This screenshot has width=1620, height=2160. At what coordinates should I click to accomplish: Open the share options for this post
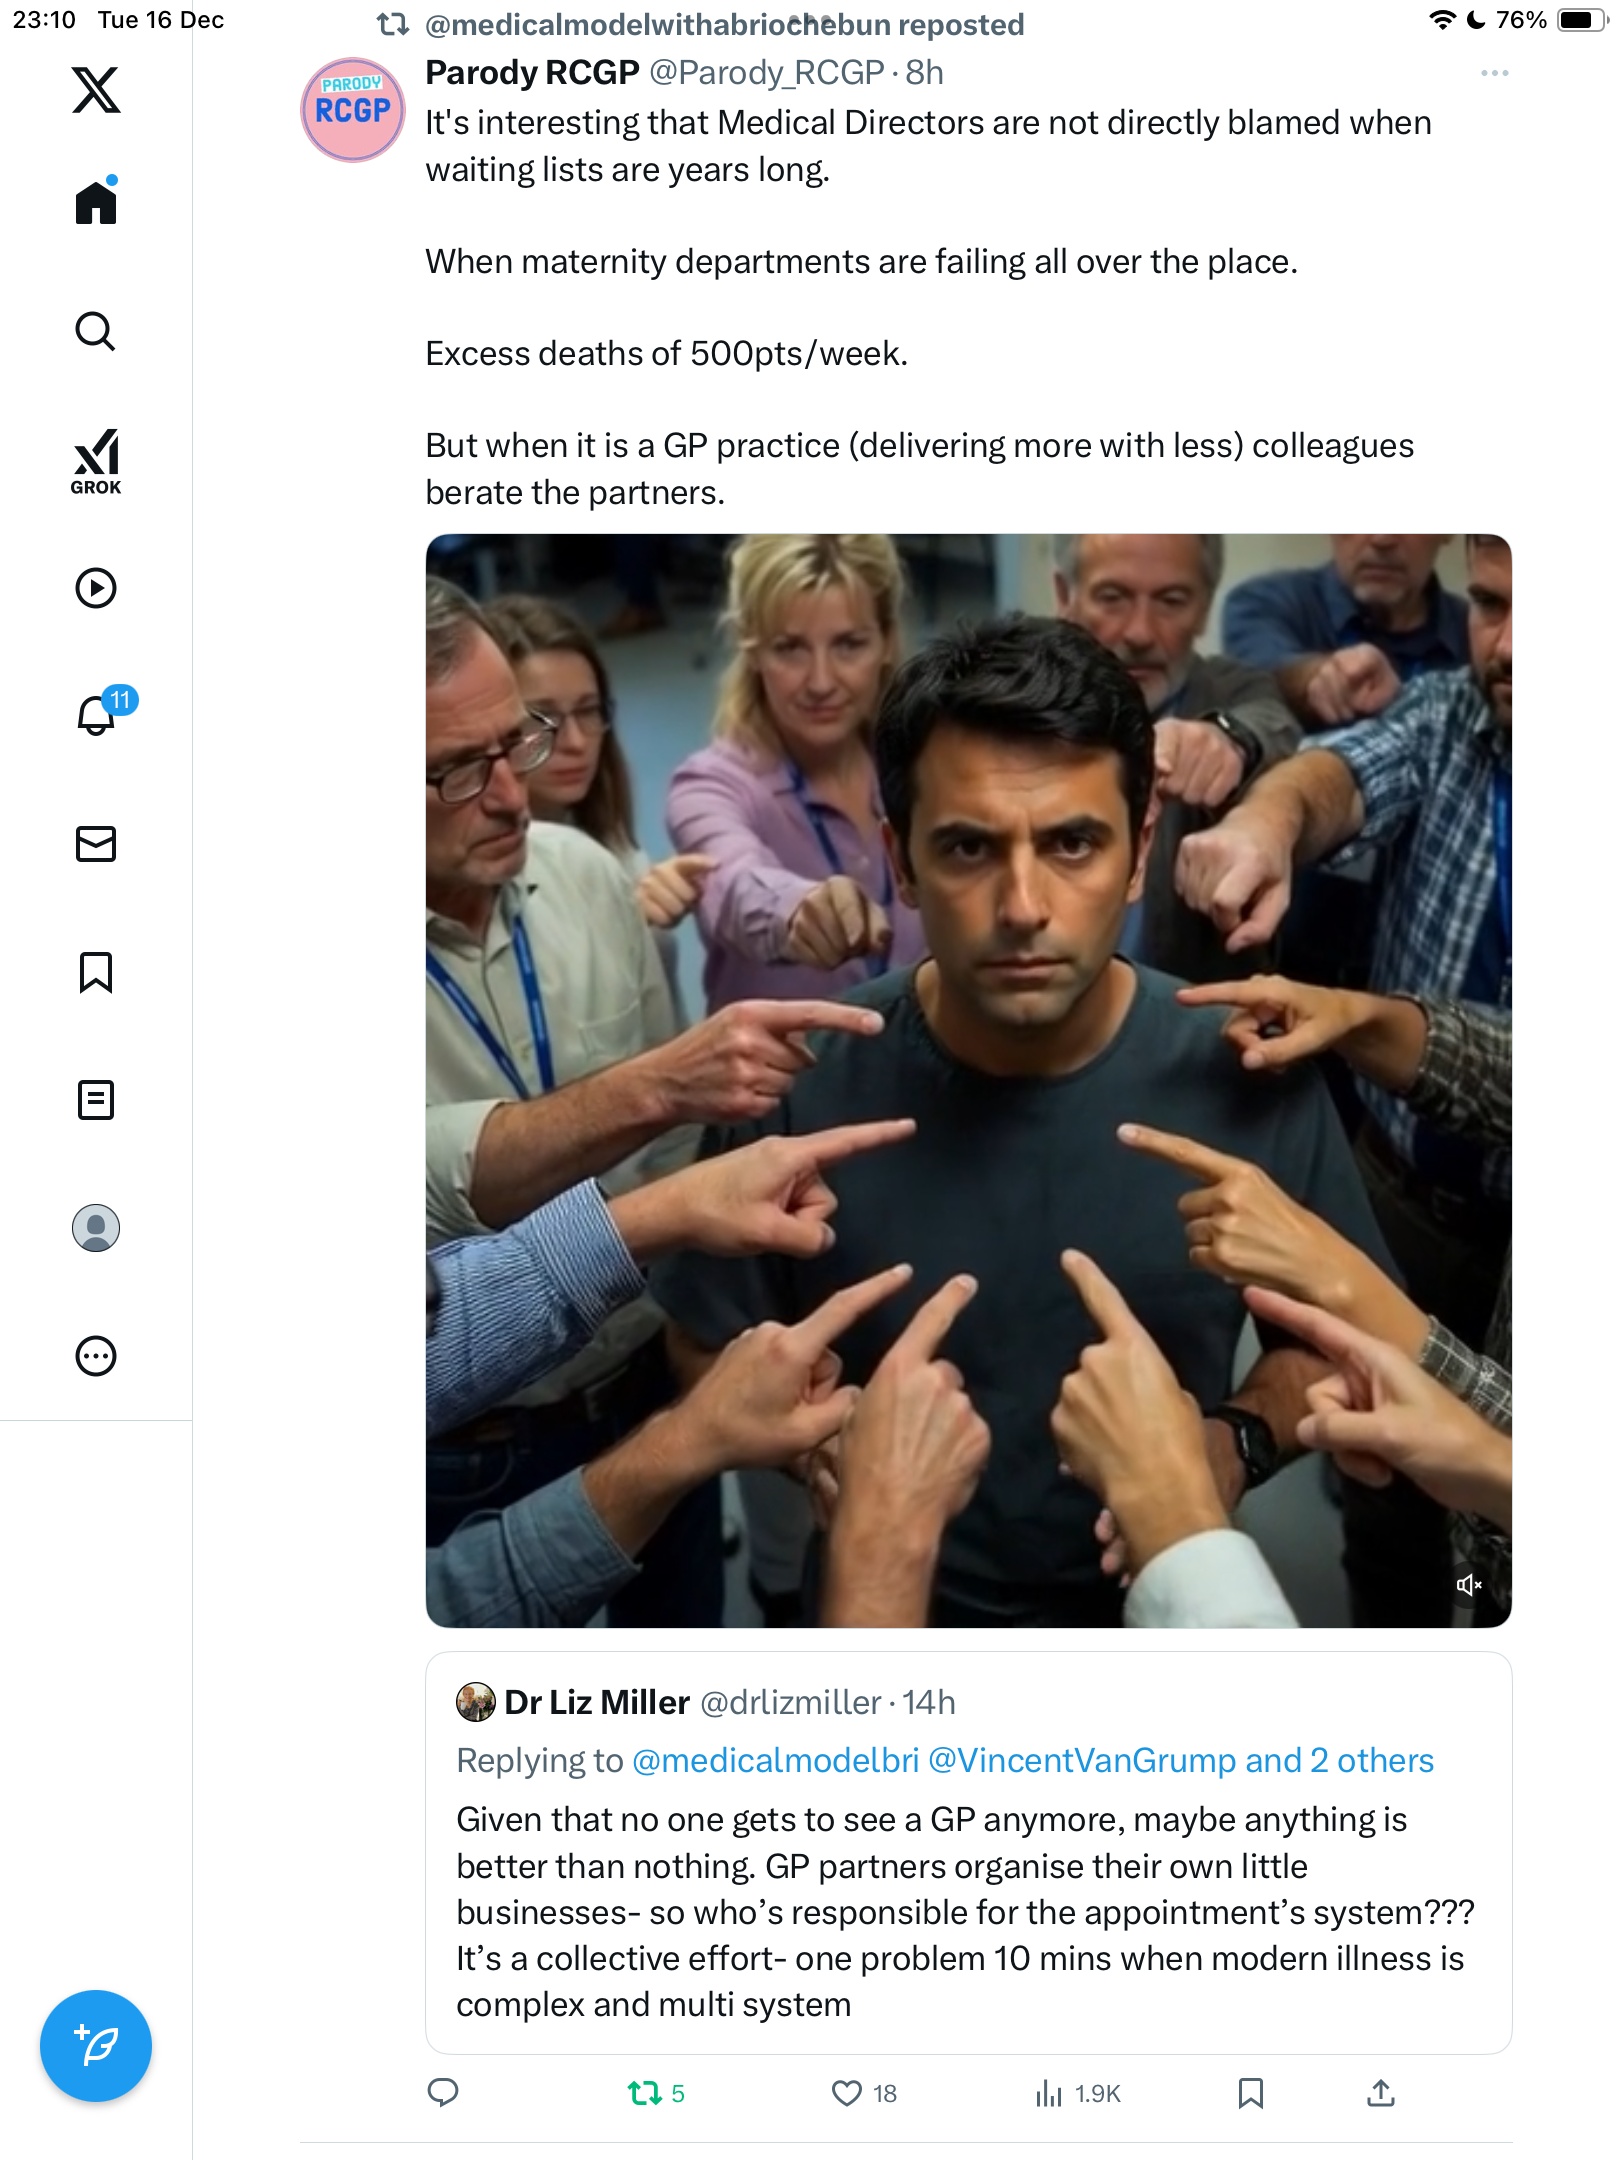(x=1381, y=2093)
